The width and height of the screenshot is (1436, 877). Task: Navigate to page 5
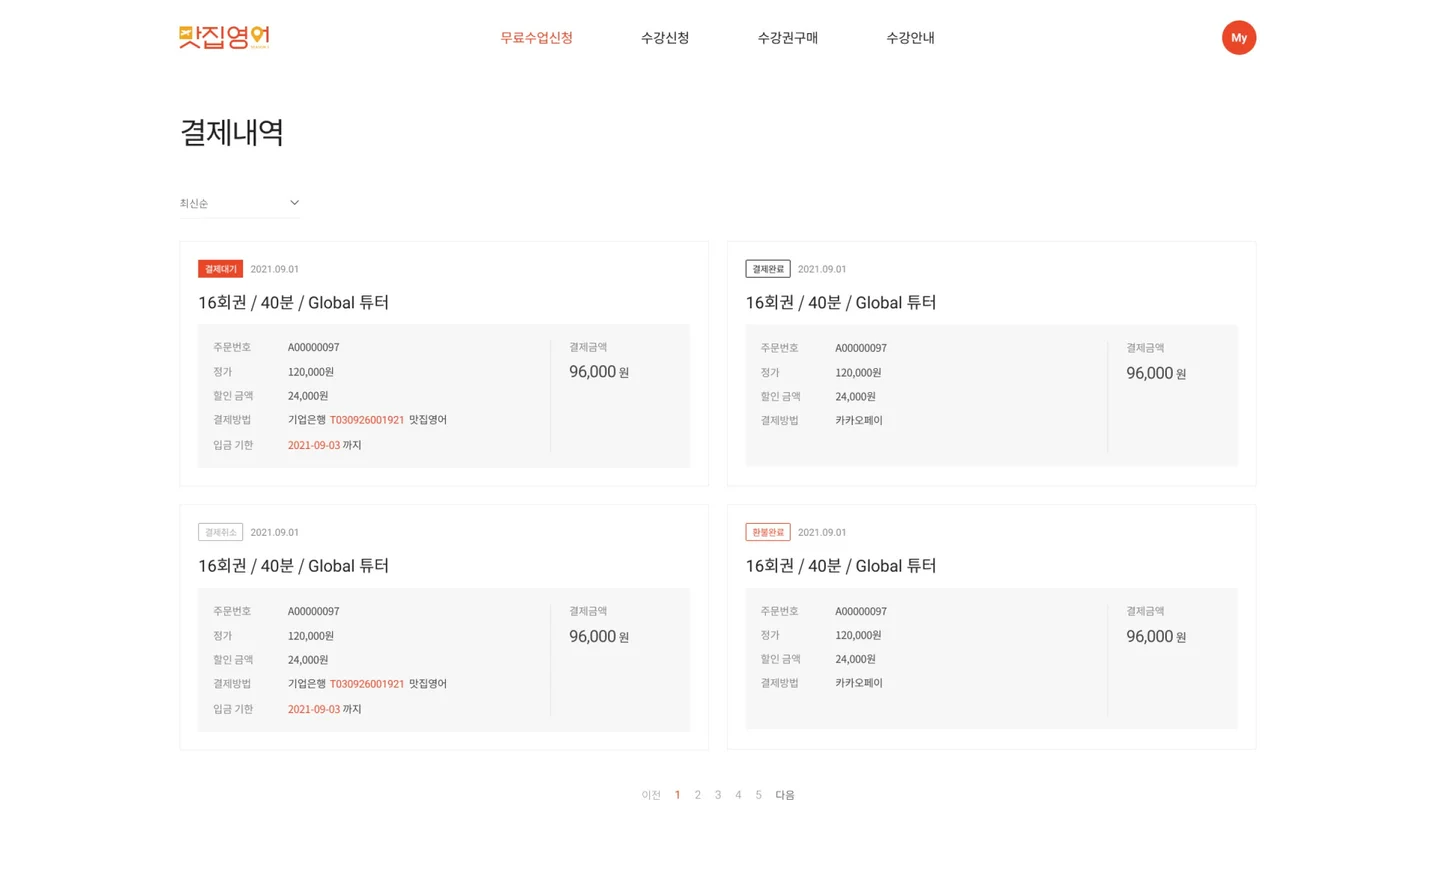click(758, 795)
